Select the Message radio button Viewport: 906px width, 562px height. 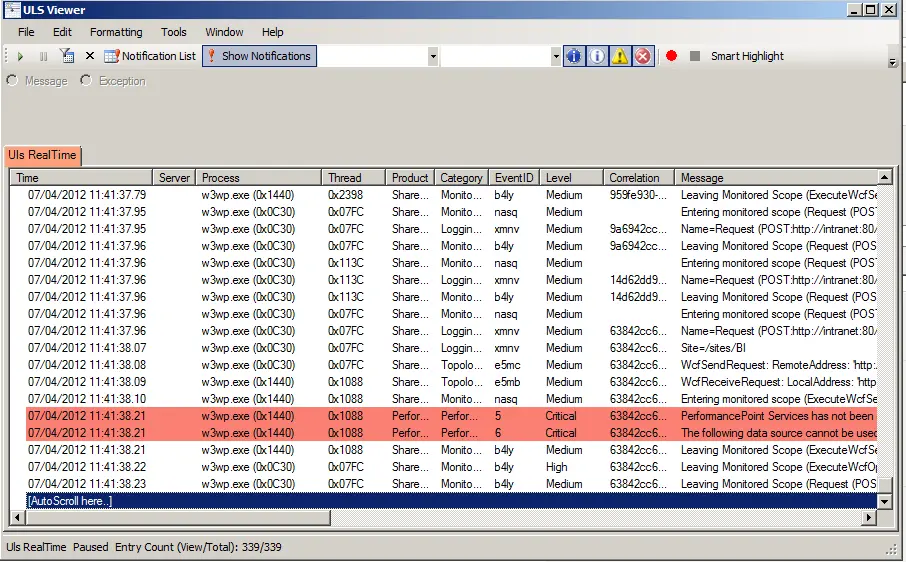click(13, 81)
